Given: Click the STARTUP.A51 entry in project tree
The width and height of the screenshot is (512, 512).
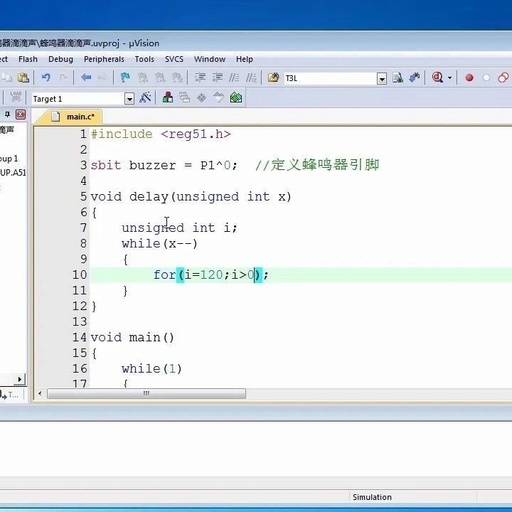Looking at the screenshot, I should 13,173.
